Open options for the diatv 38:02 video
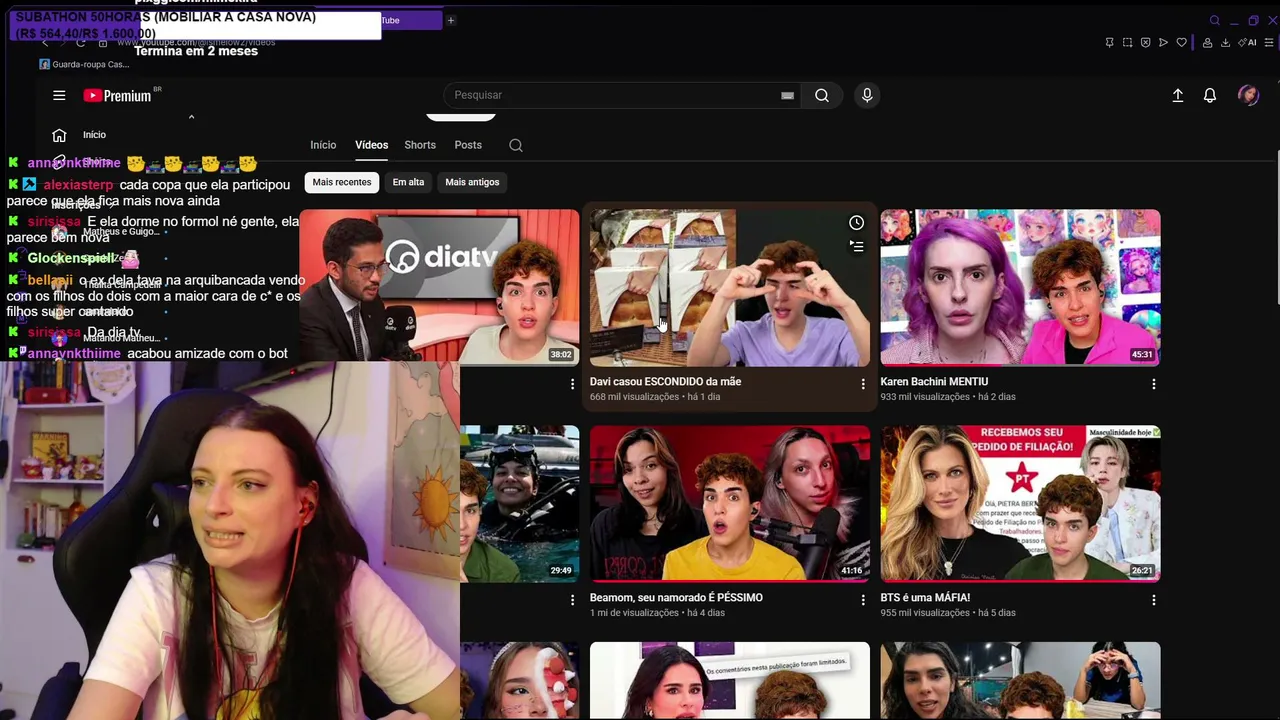This screenshot has height=720, width=1280. click(572, 384)
